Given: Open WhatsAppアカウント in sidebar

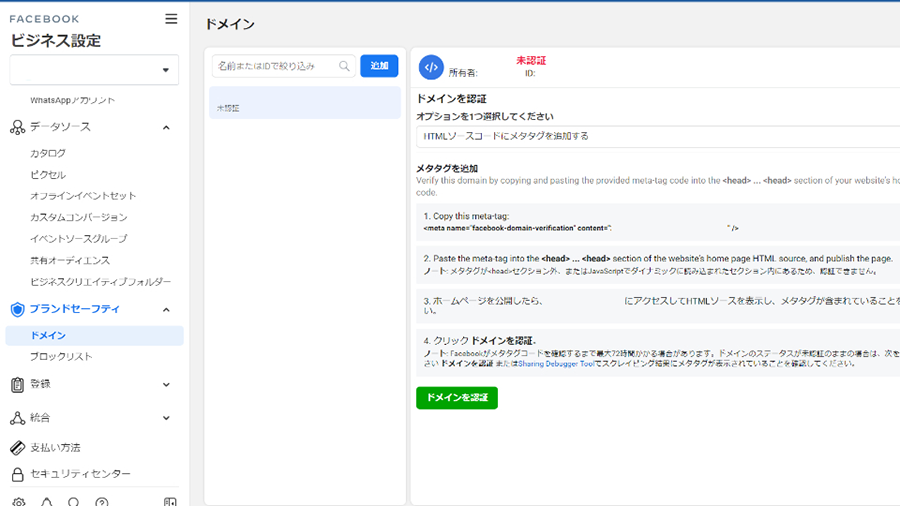Looking at the screenshot, I should [72, 100].
